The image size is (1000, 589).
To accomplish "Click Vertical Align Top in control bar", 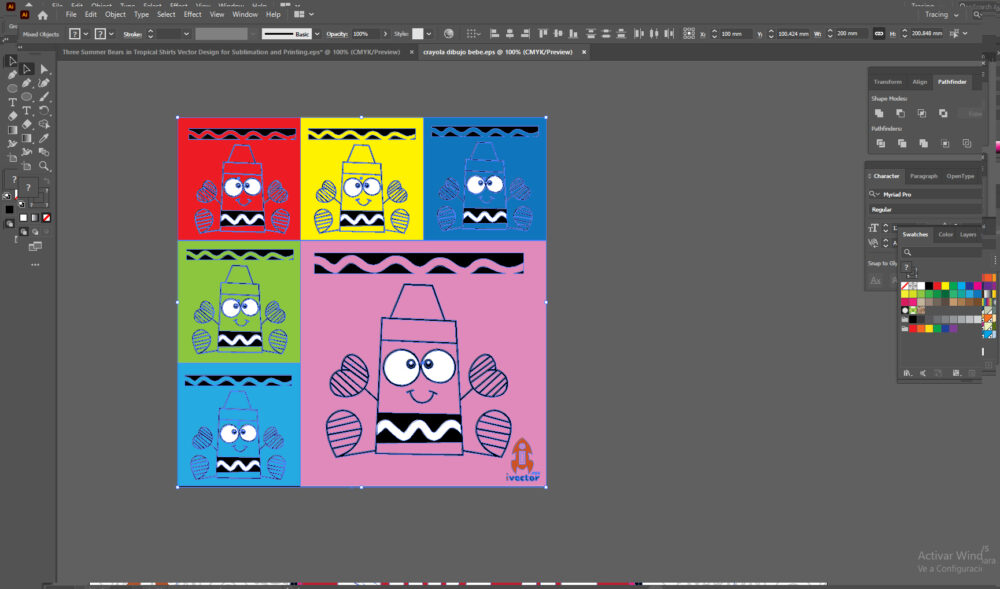I will [x=543, y=34].
